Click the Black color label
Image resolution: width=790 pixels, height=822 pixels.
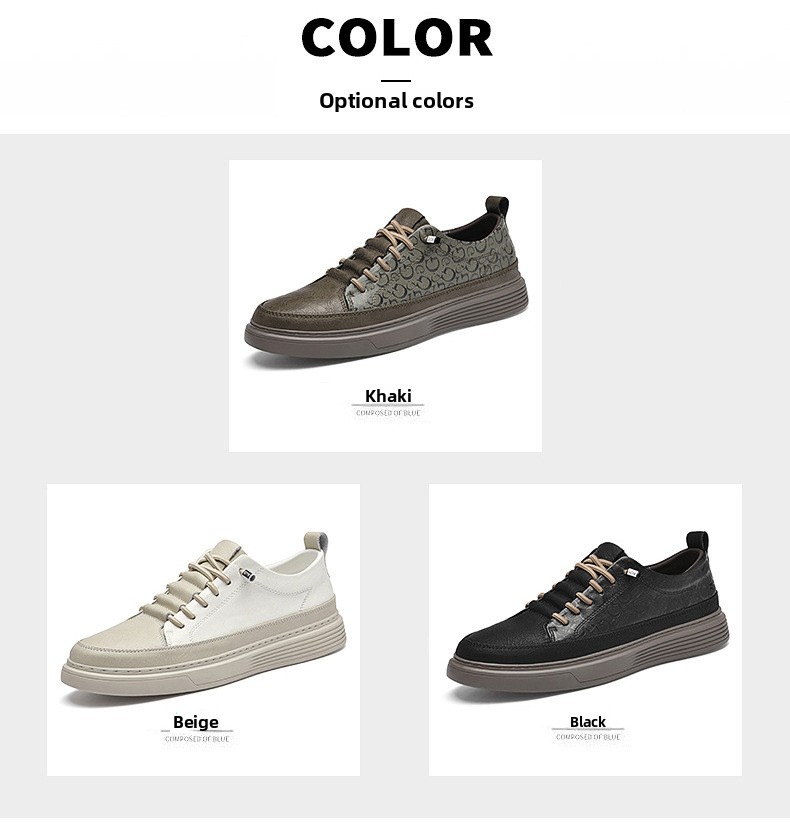(x=588, y=722)
